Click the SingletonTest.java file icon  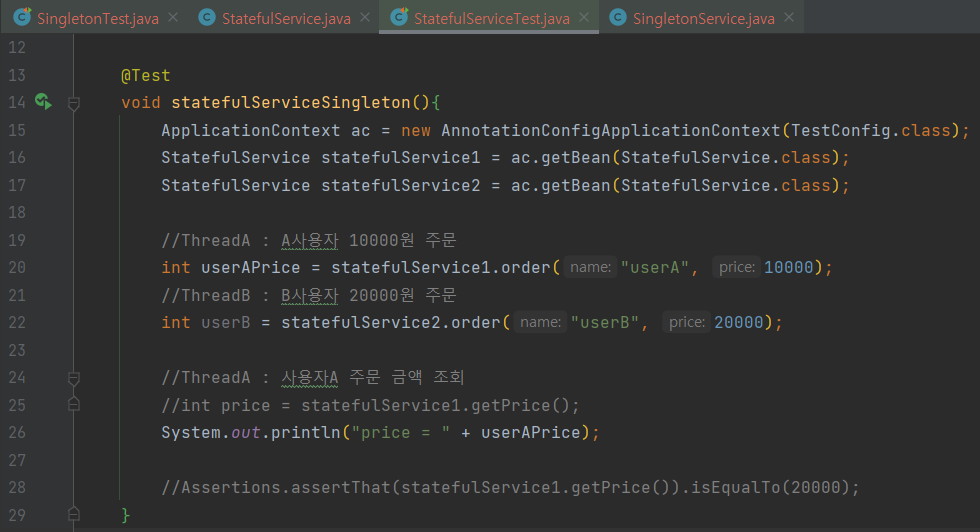click(x=22, y=17)
